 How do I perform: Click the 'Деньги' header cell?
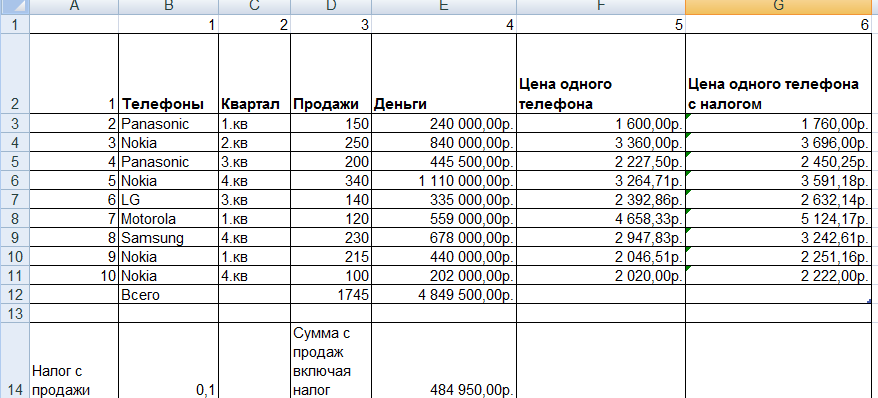[x=444, y=74]
